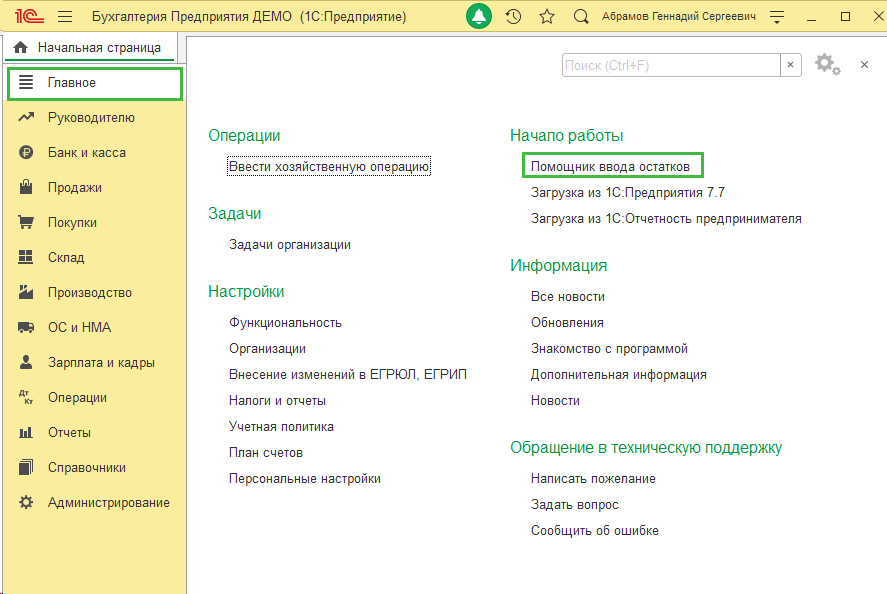
Task: Click the Банк и касса ruble icon
Action: [26, 152]
